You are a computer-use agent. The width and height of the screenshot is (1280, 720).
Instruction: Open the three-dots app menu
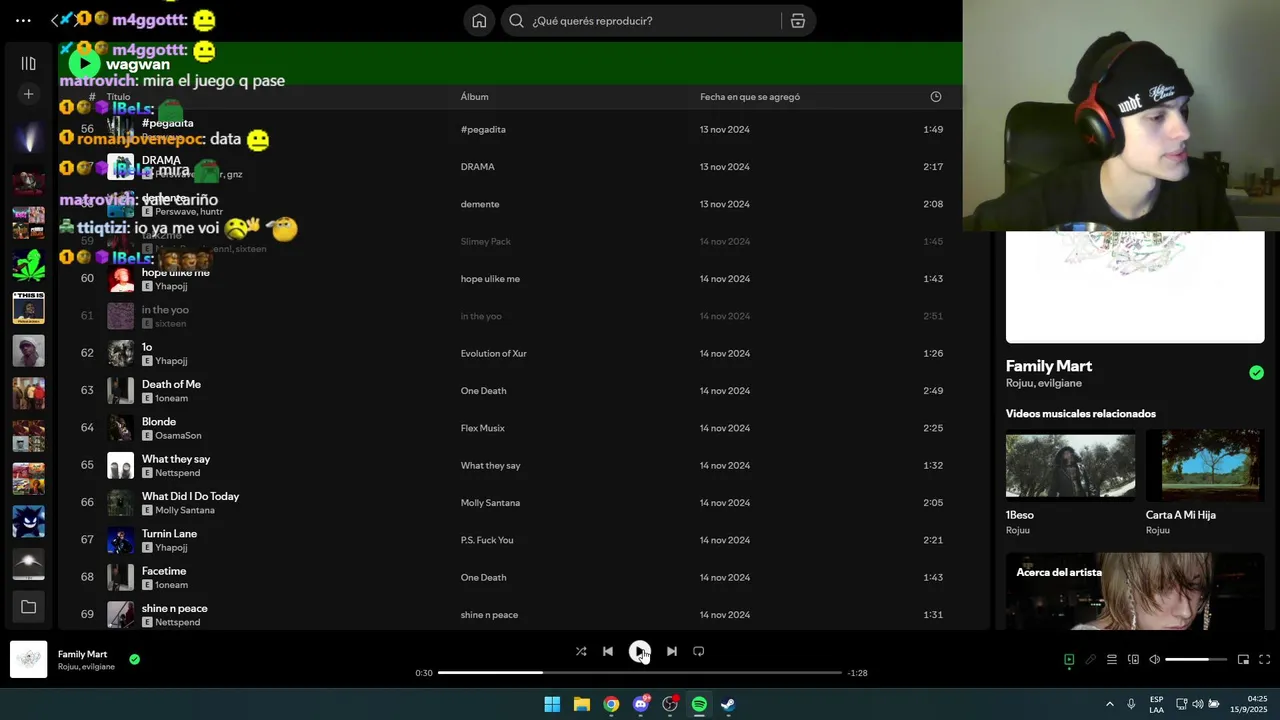[x=24, y=21]
